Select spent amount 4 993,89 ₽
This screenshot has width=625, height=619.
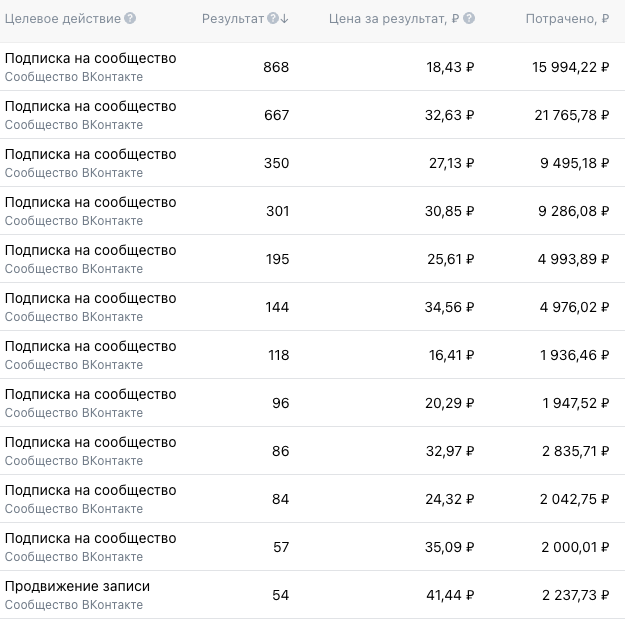573,259
